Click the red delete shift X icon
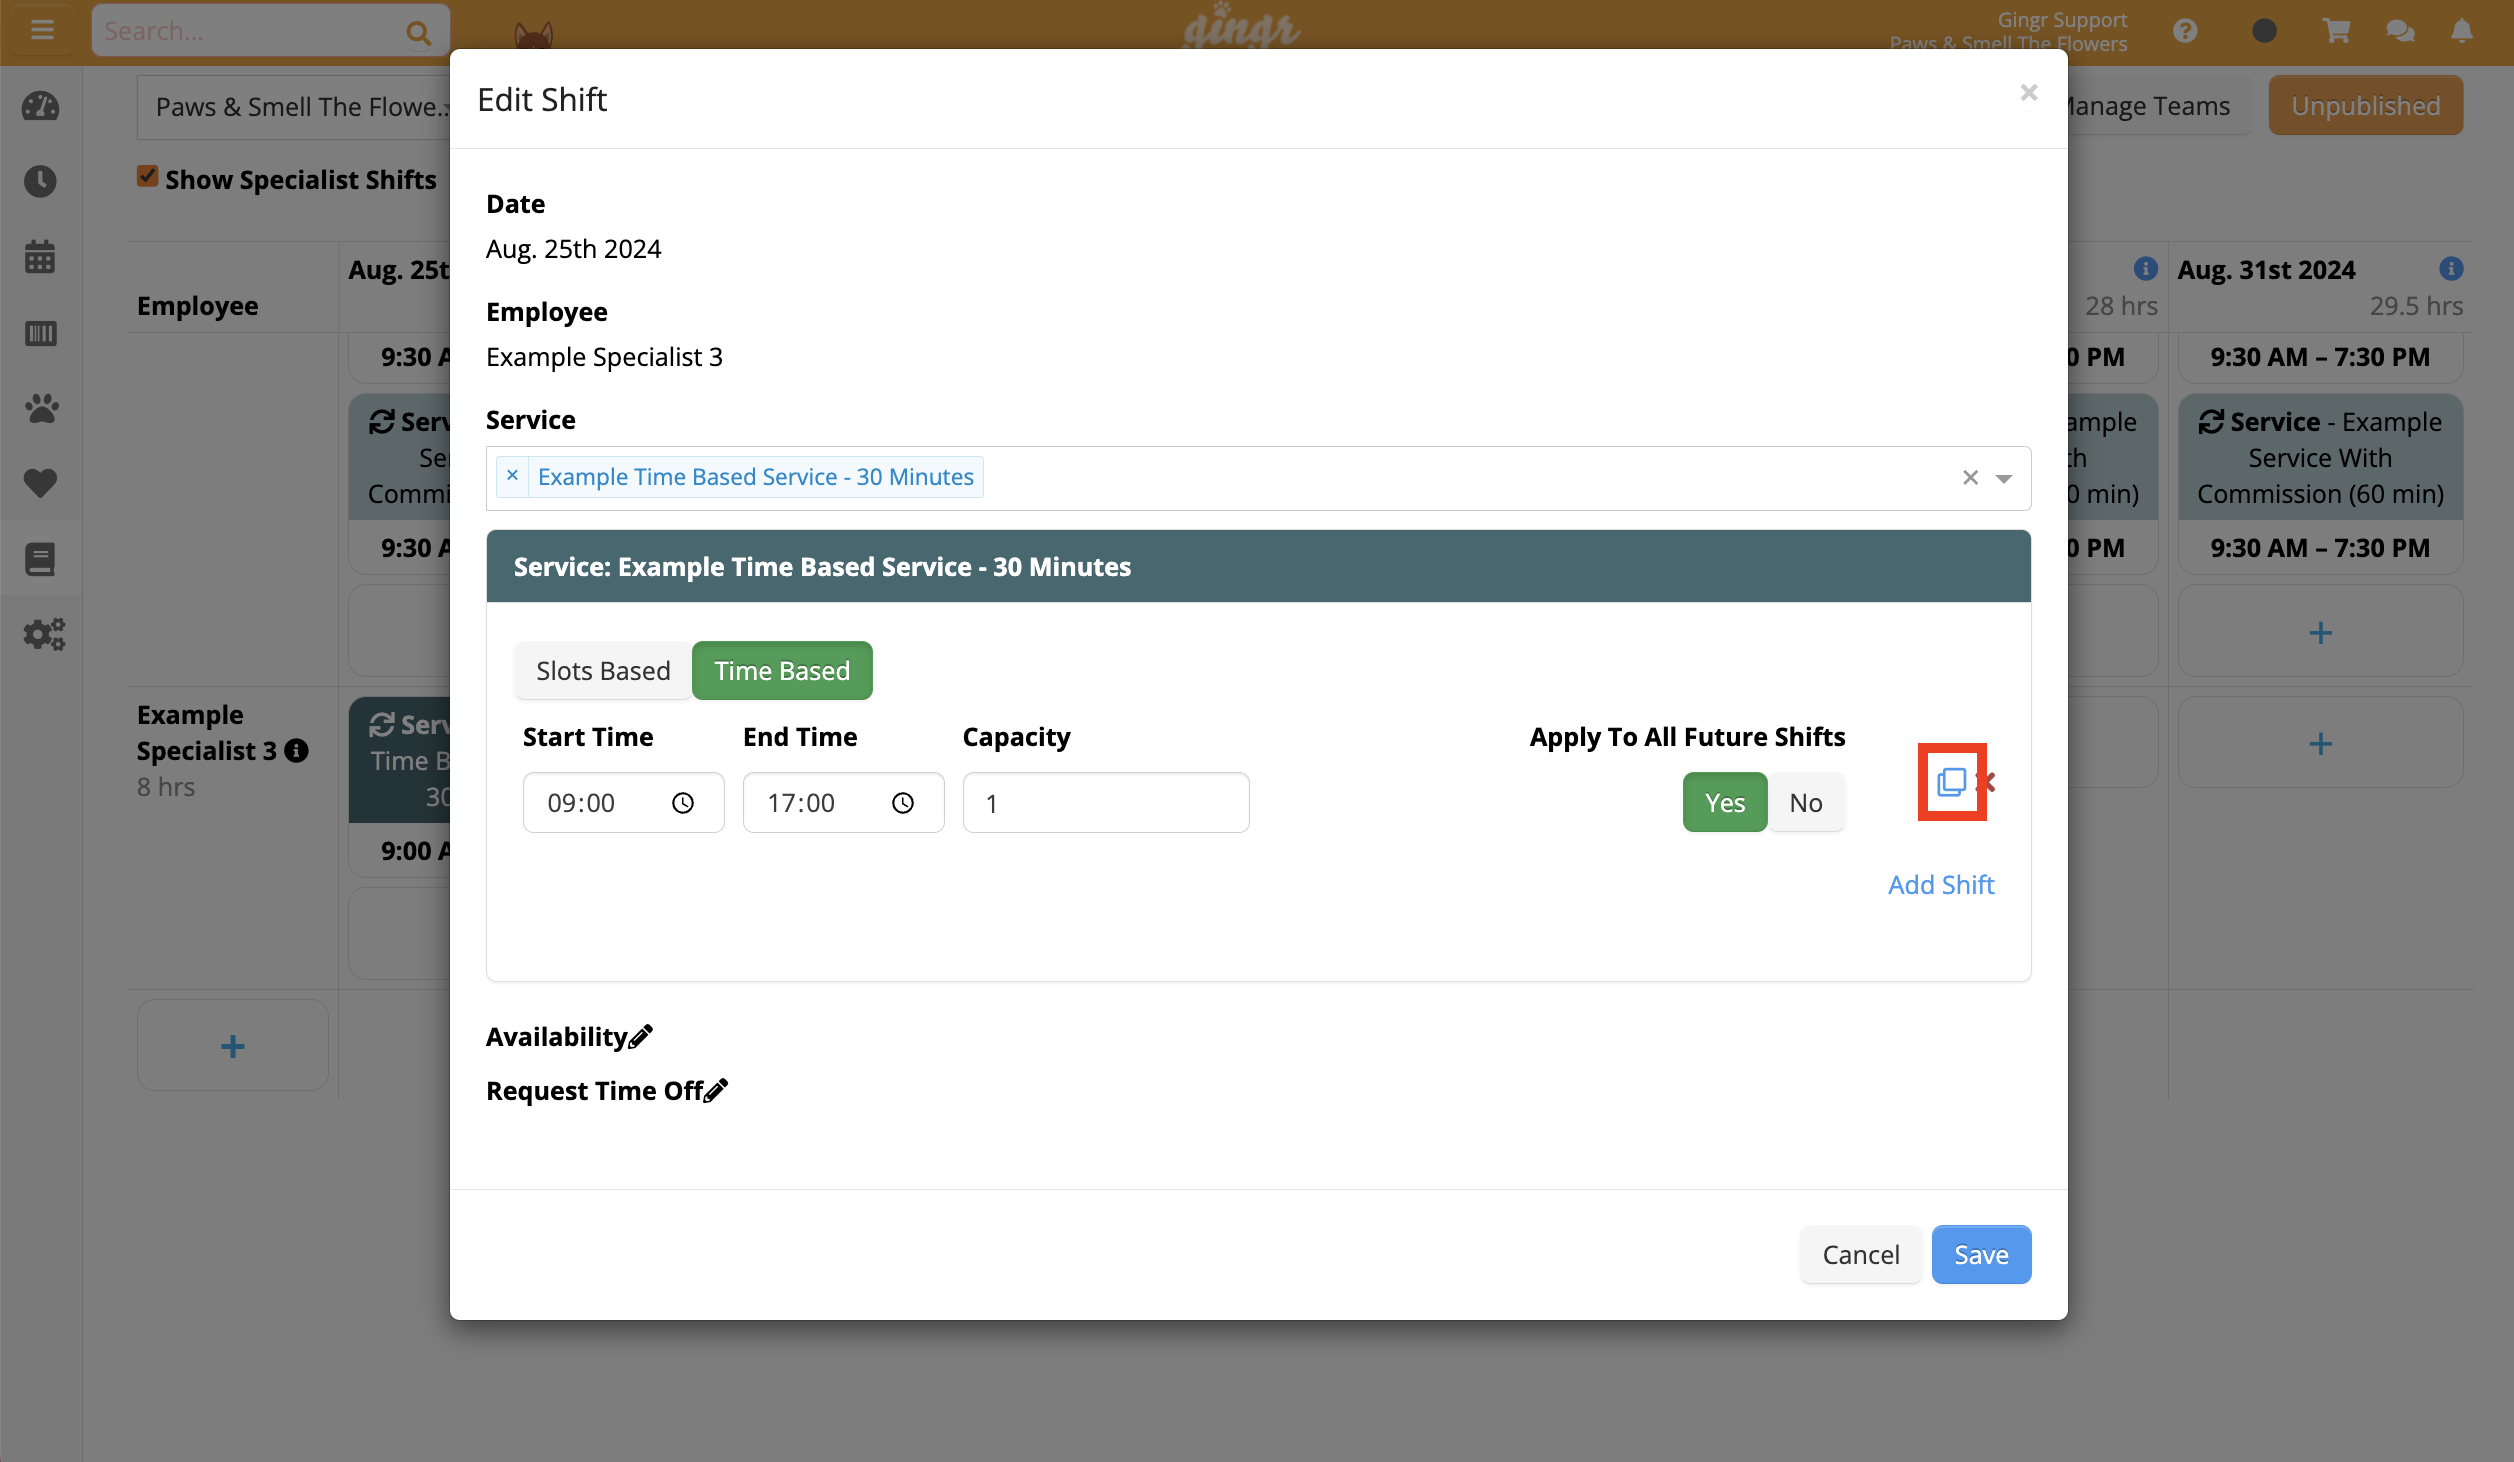Viewport: 2514px width, 1462px height. pyautogui.click(x=1988, y=782)
